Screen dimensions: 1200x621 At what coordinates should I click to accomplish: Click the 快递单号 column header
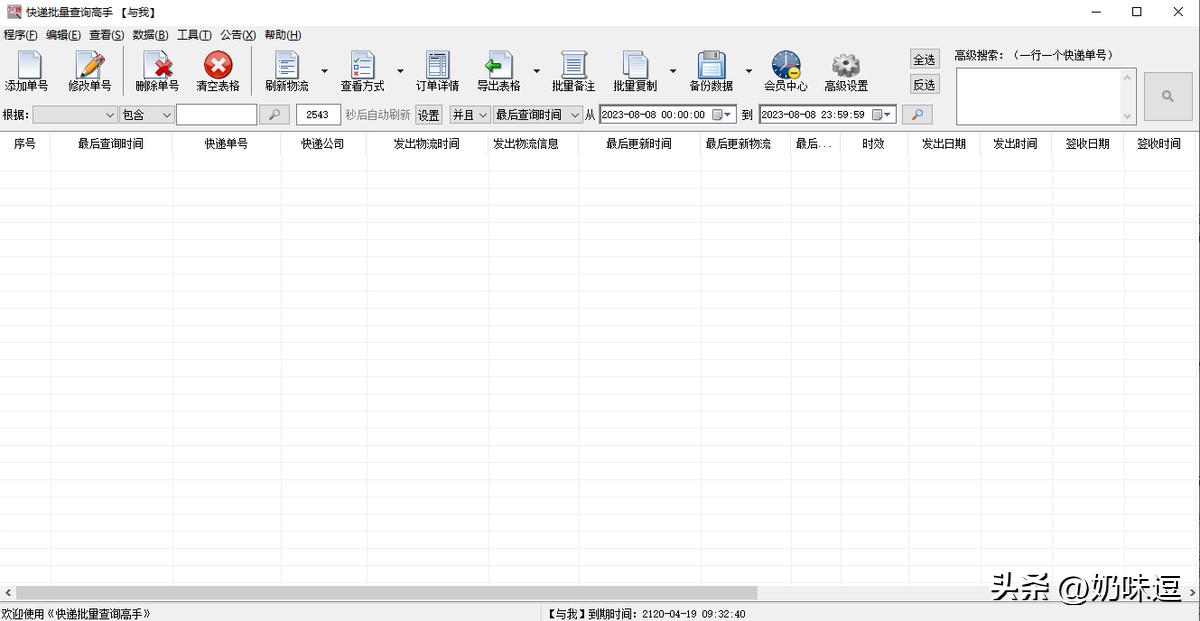pos(227,144)
